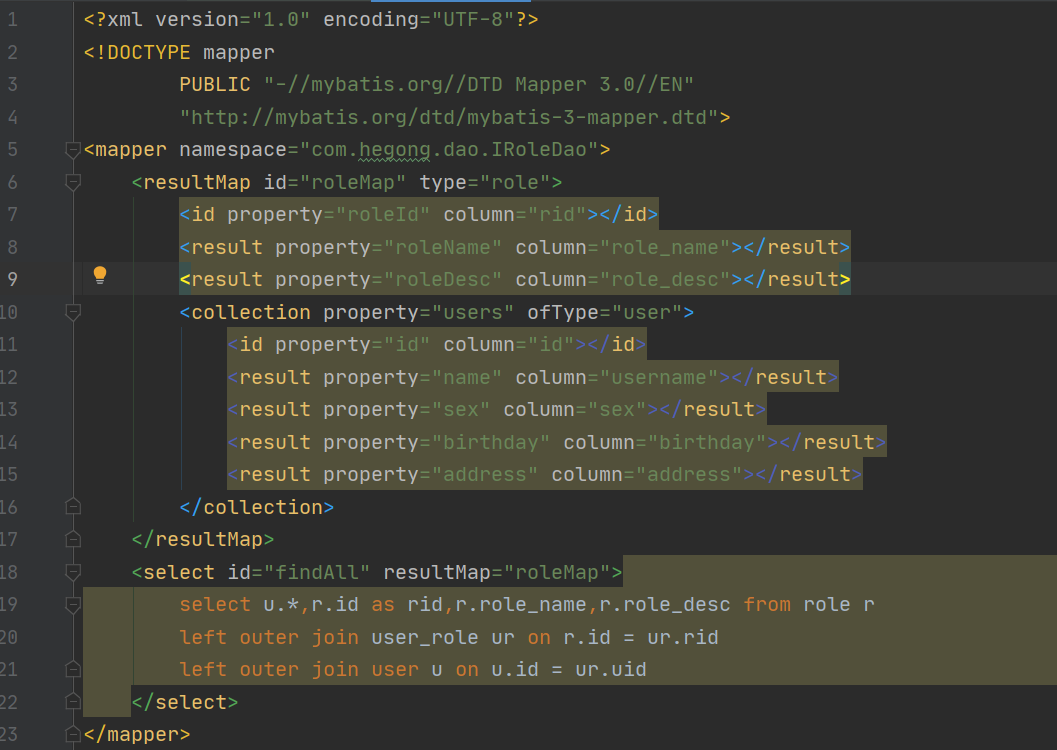Image resolution: width=1057 pixels, height=750 pixels.
Task: Click select id "findAll" value
Action: click(317, 572)
